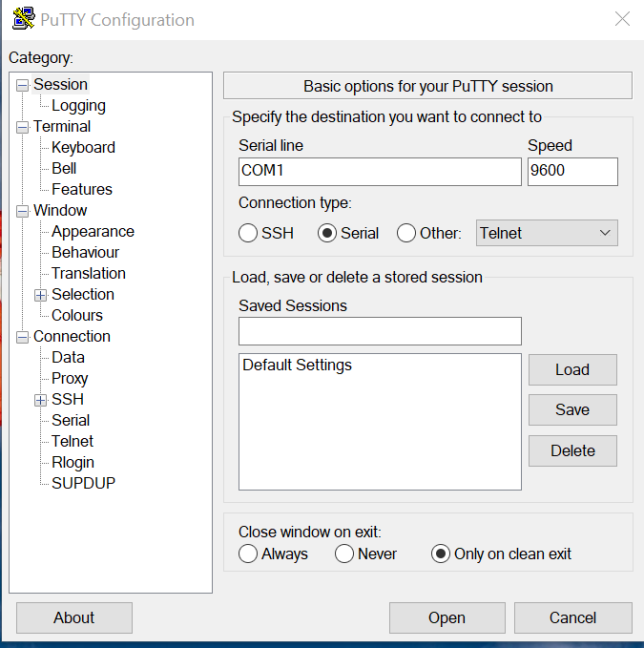Click the Serial line input field
This screenshot has height=648, width=644.
tap(379, 171)
